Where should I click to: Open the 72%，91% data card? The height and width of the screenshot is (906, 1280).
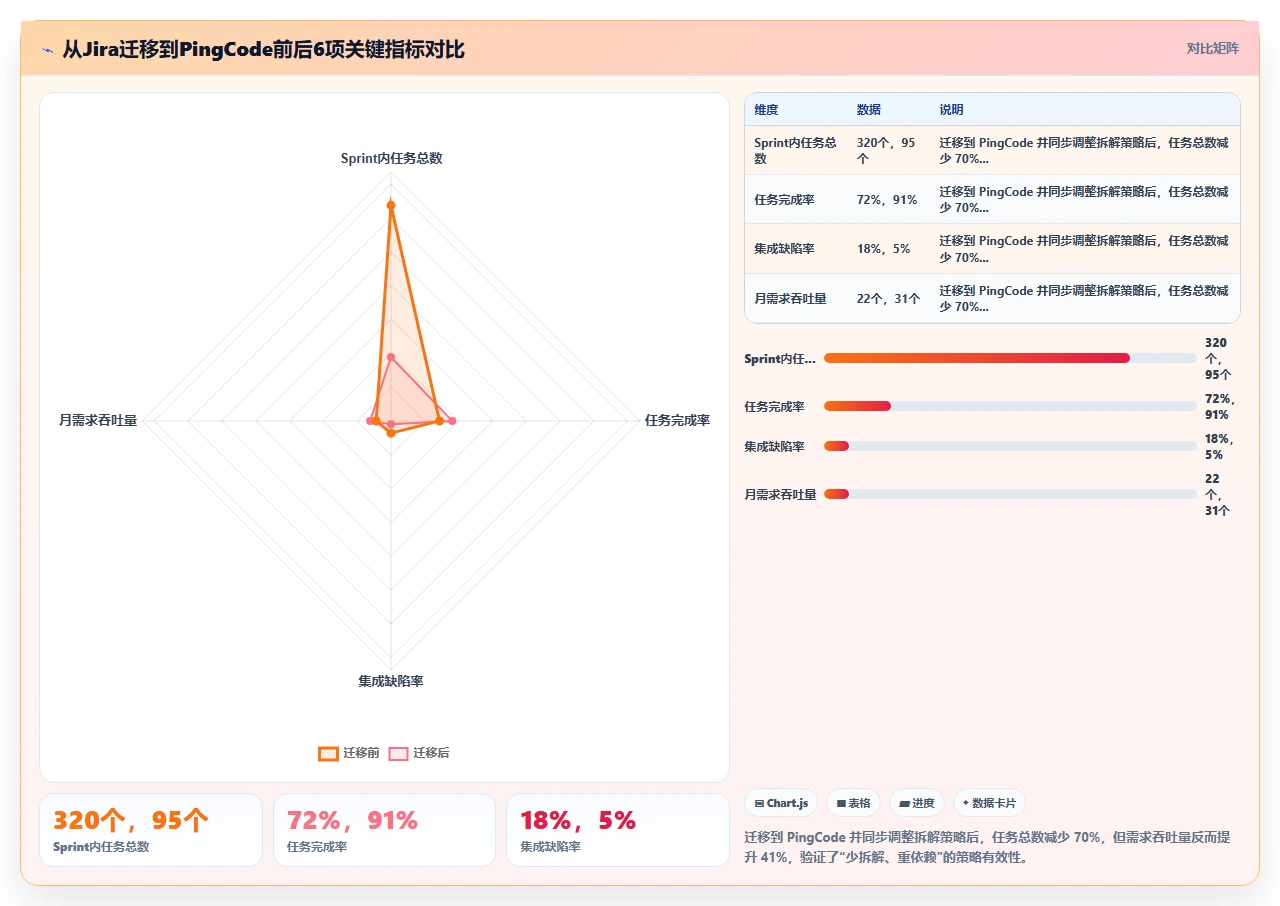click(x=384, y=830)
